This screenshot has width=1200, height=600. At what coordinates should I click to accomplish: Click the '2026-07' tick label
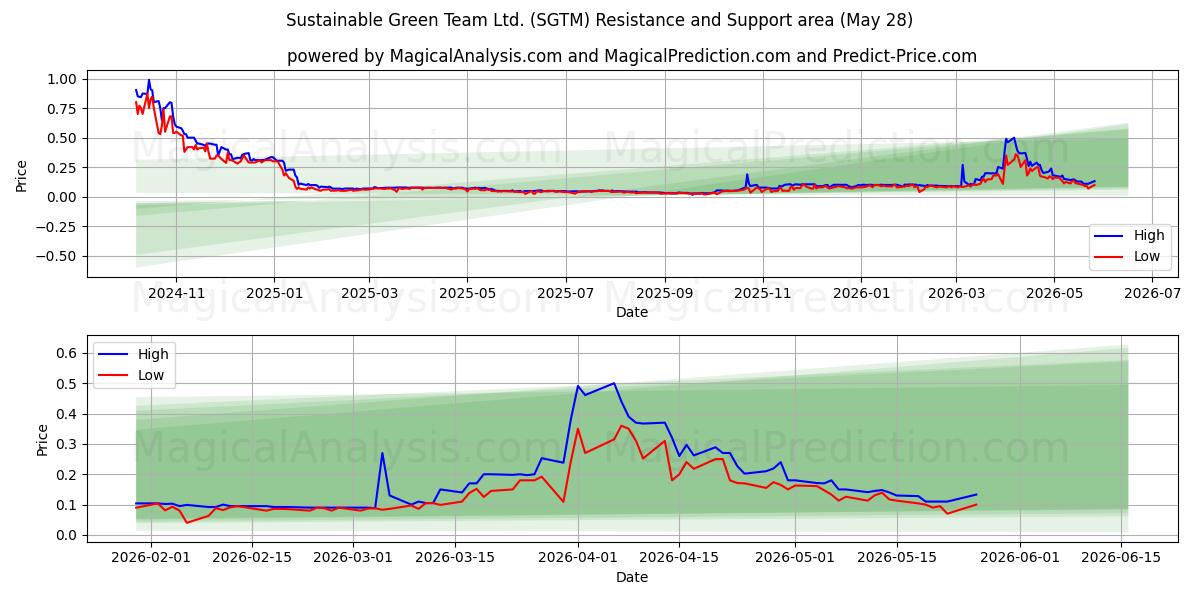[x=1152, y=293]
